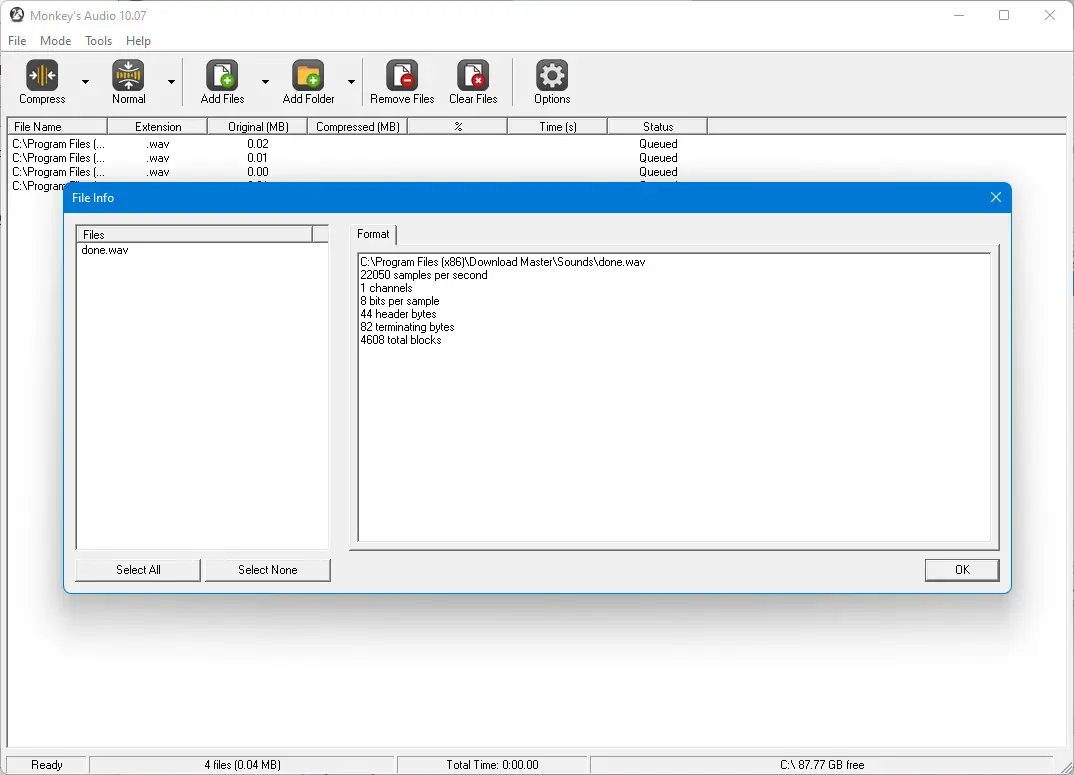Click the Add Files icon
The height and width of the screenshot is (775, 1074).
click(222, 75)
